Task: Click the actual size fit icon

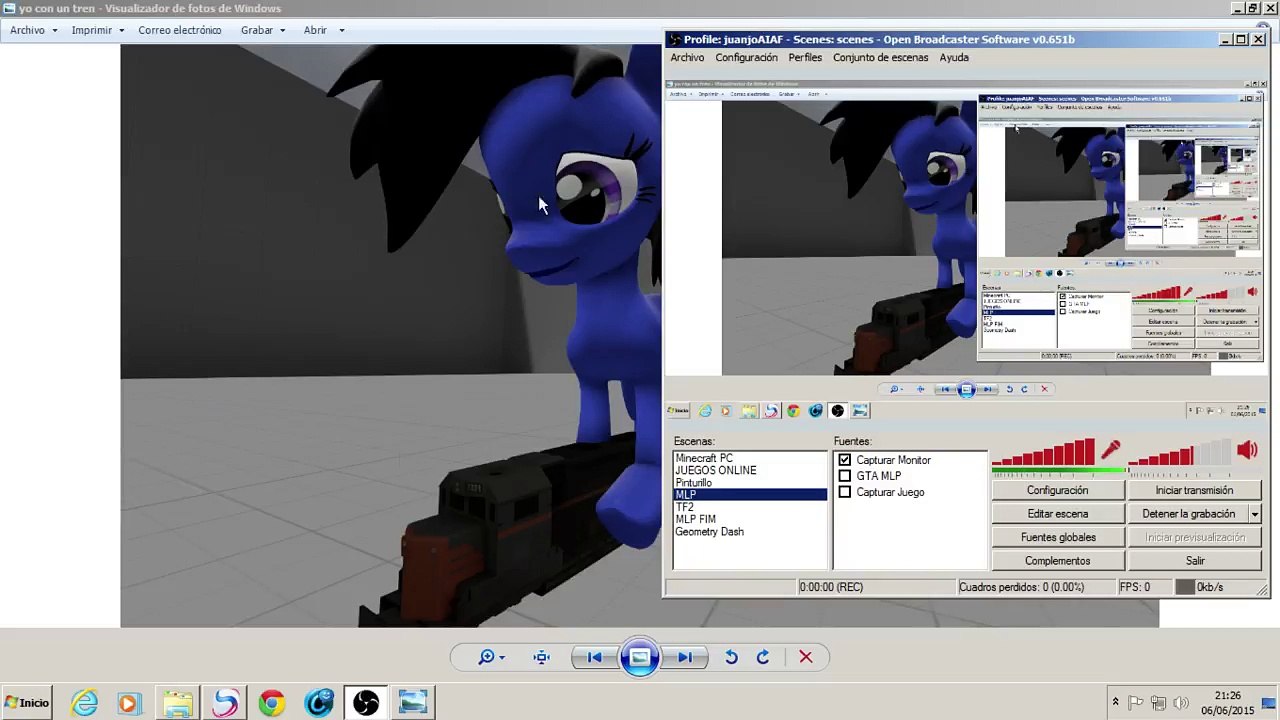Action: [x=541, y=657]
